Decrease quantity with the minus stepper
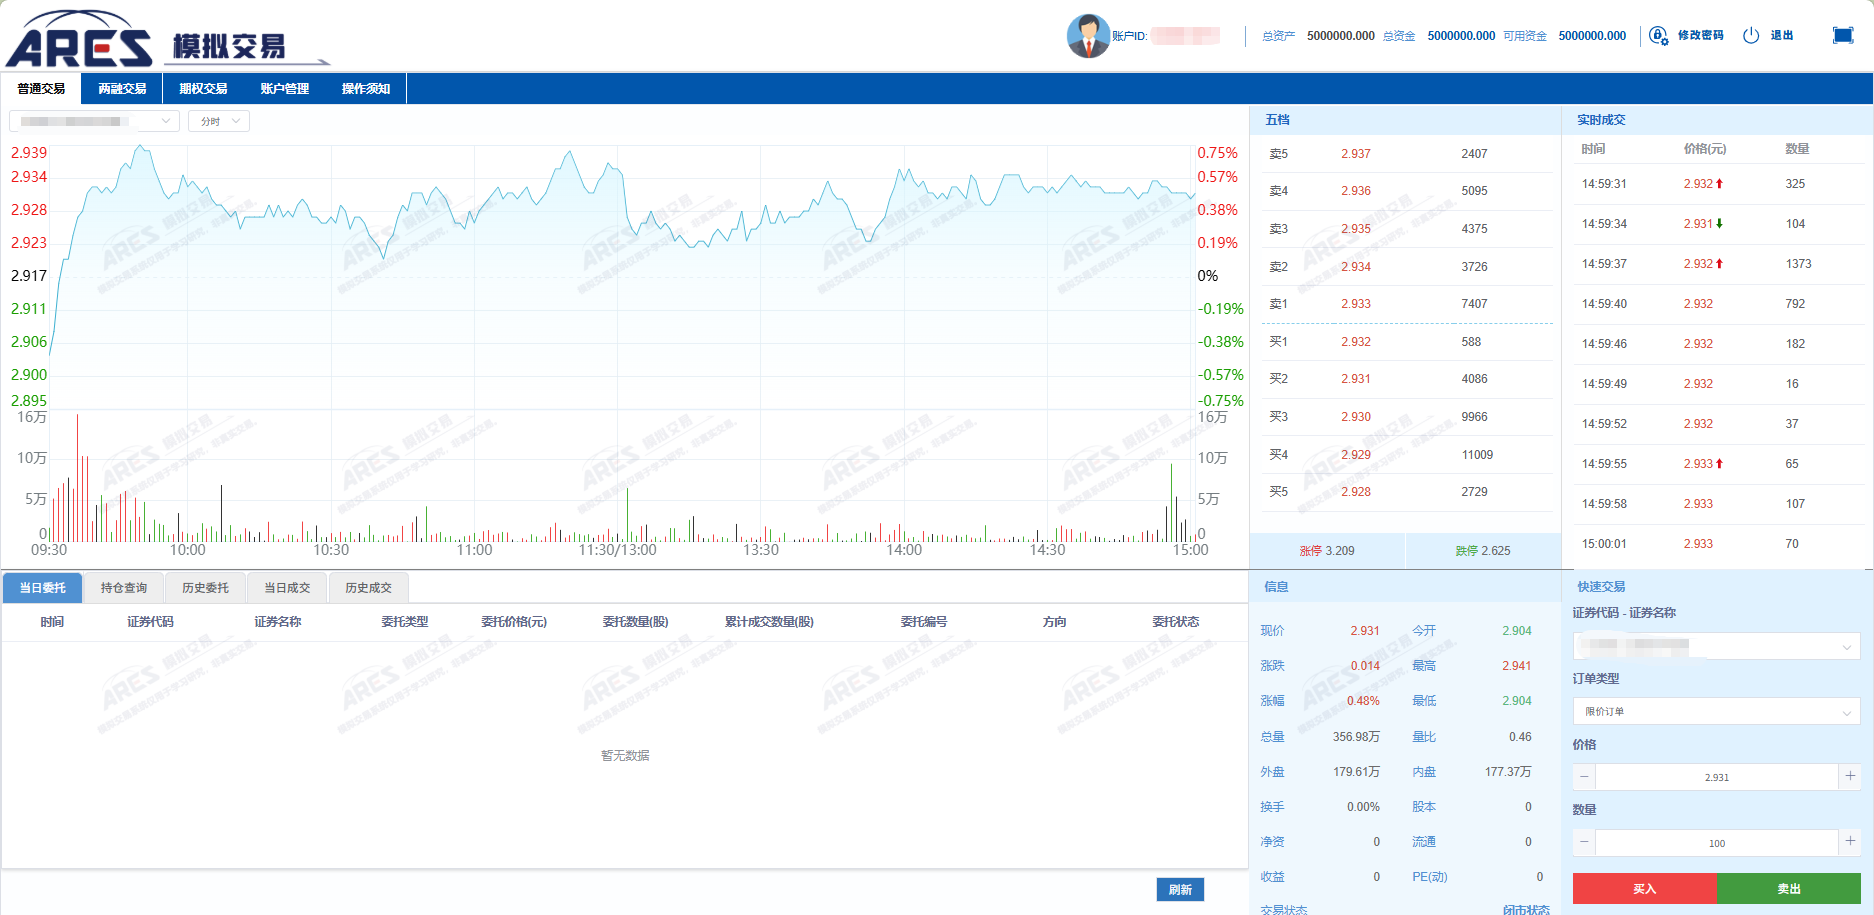 [1584, 842]
